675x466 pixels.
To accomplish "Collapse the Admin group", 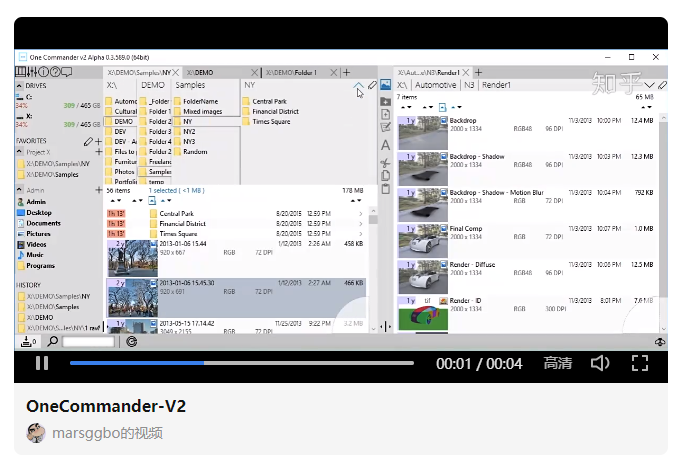I will coord(19,189).
